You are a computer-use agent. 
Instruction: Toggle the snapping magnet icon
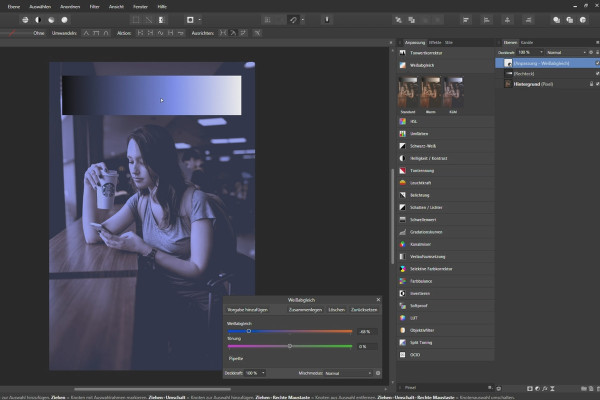(x=293, y=20)
